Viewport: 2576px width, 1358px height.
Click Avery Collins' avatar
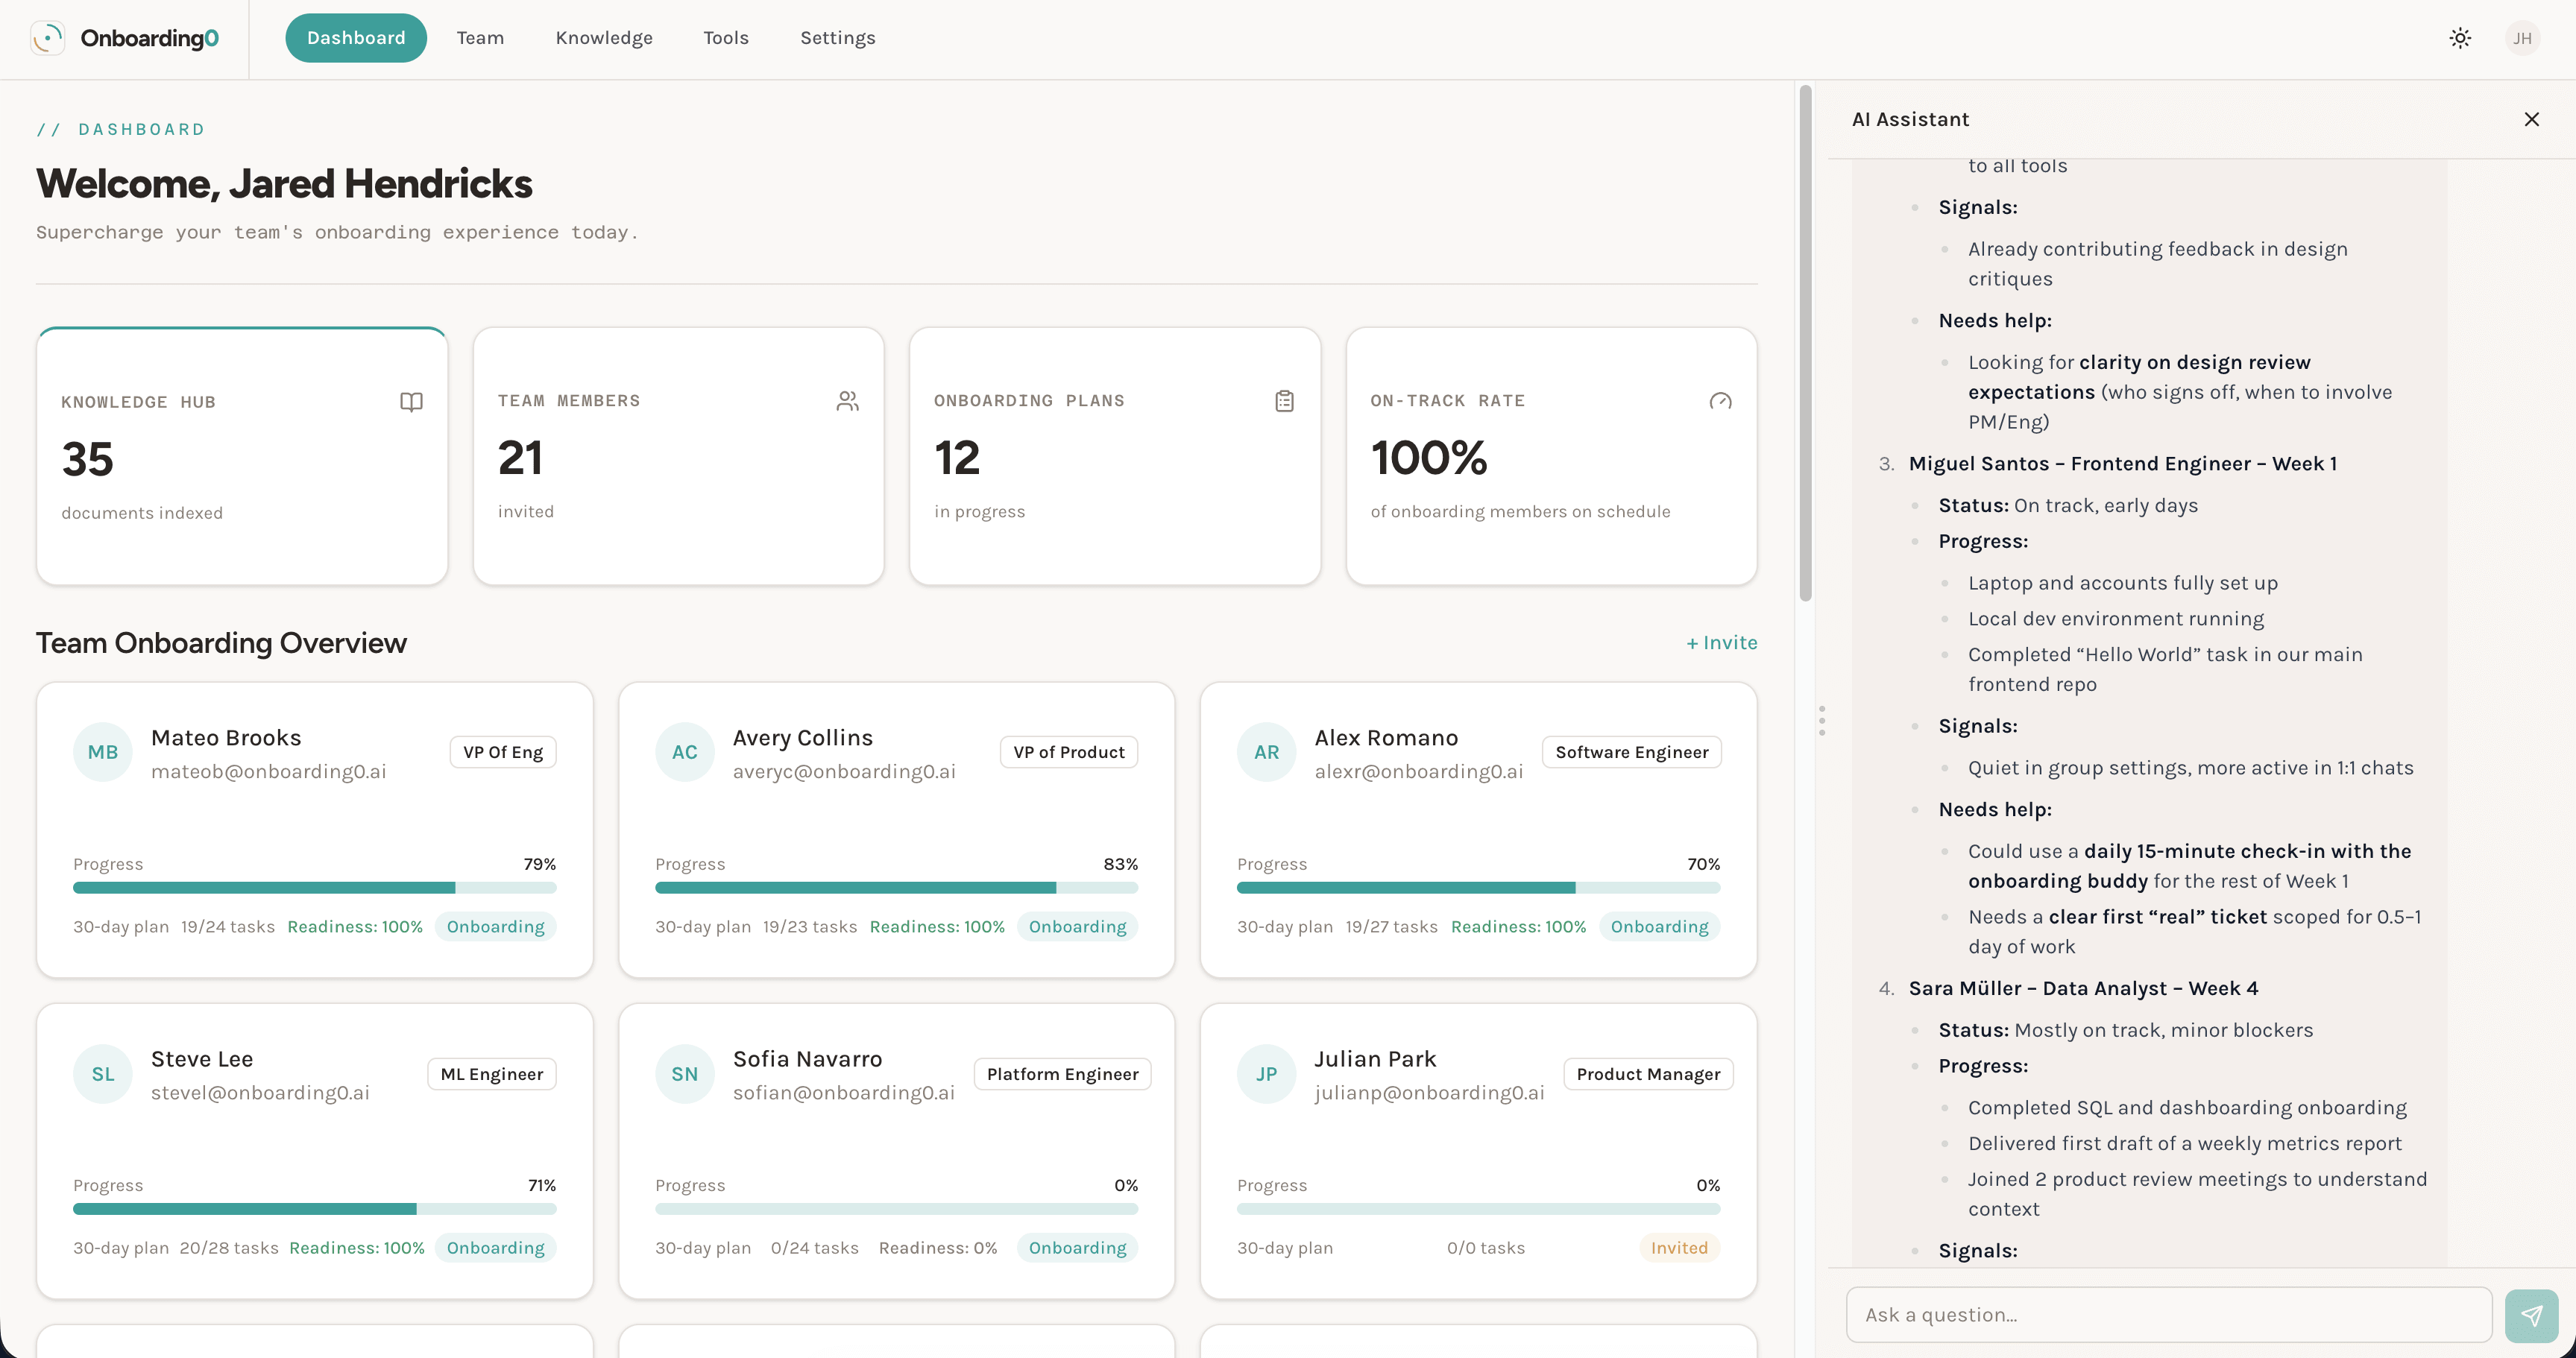[x=685, y=752]
